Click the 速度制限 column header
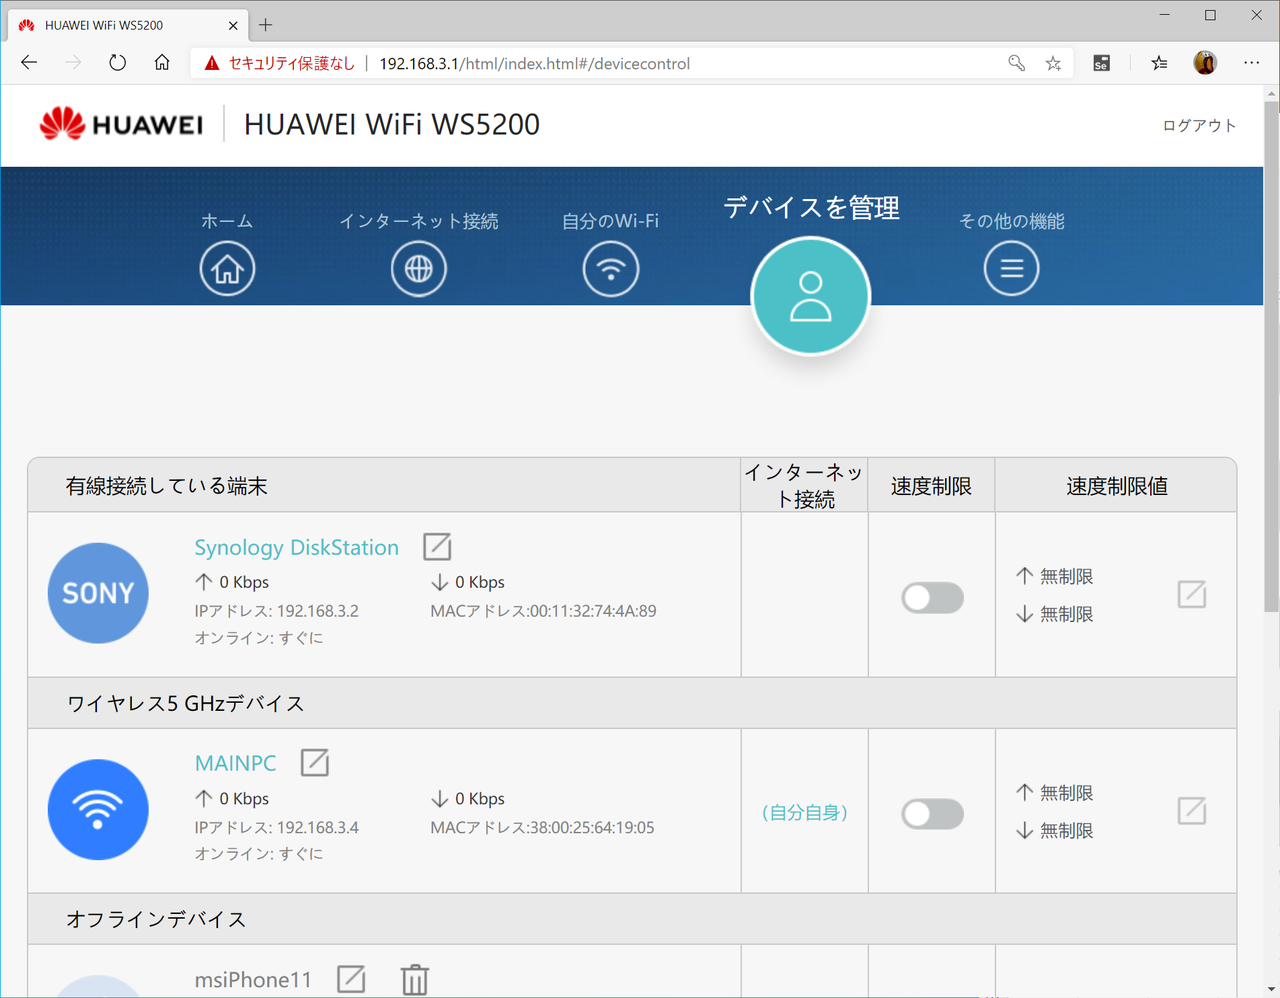The height and width of the screenshot is (998, 1280). click(x=931, y=486)
